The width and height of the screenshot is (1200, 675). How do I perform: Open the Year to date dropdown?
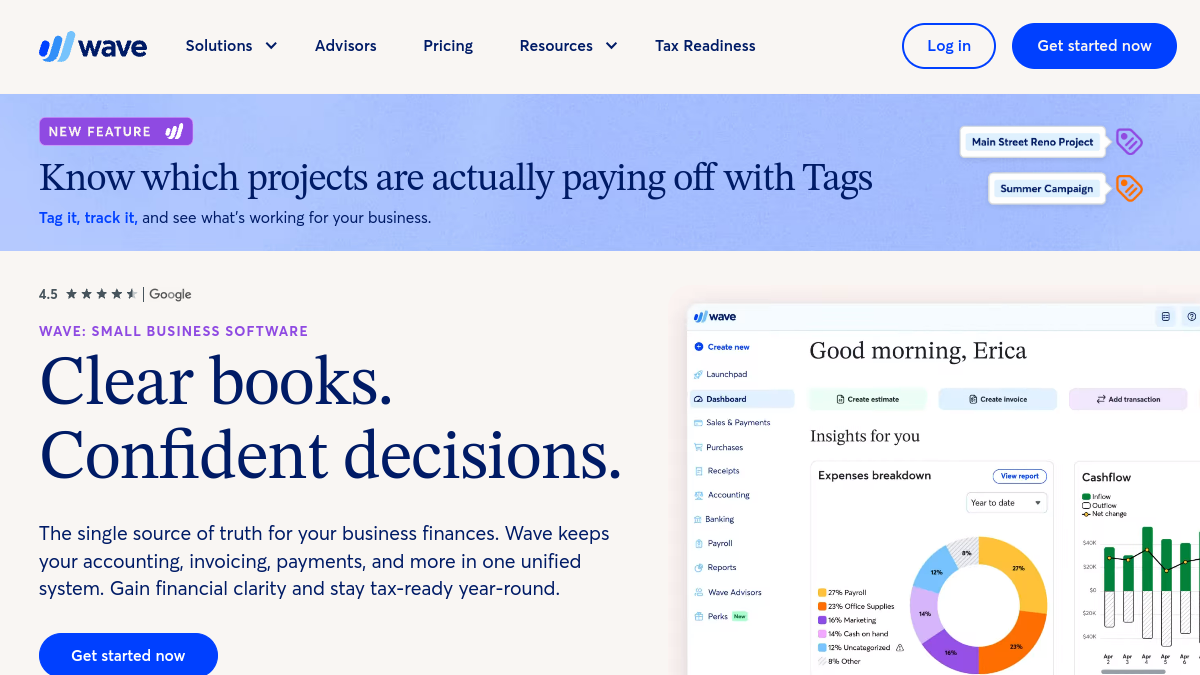1007,503
